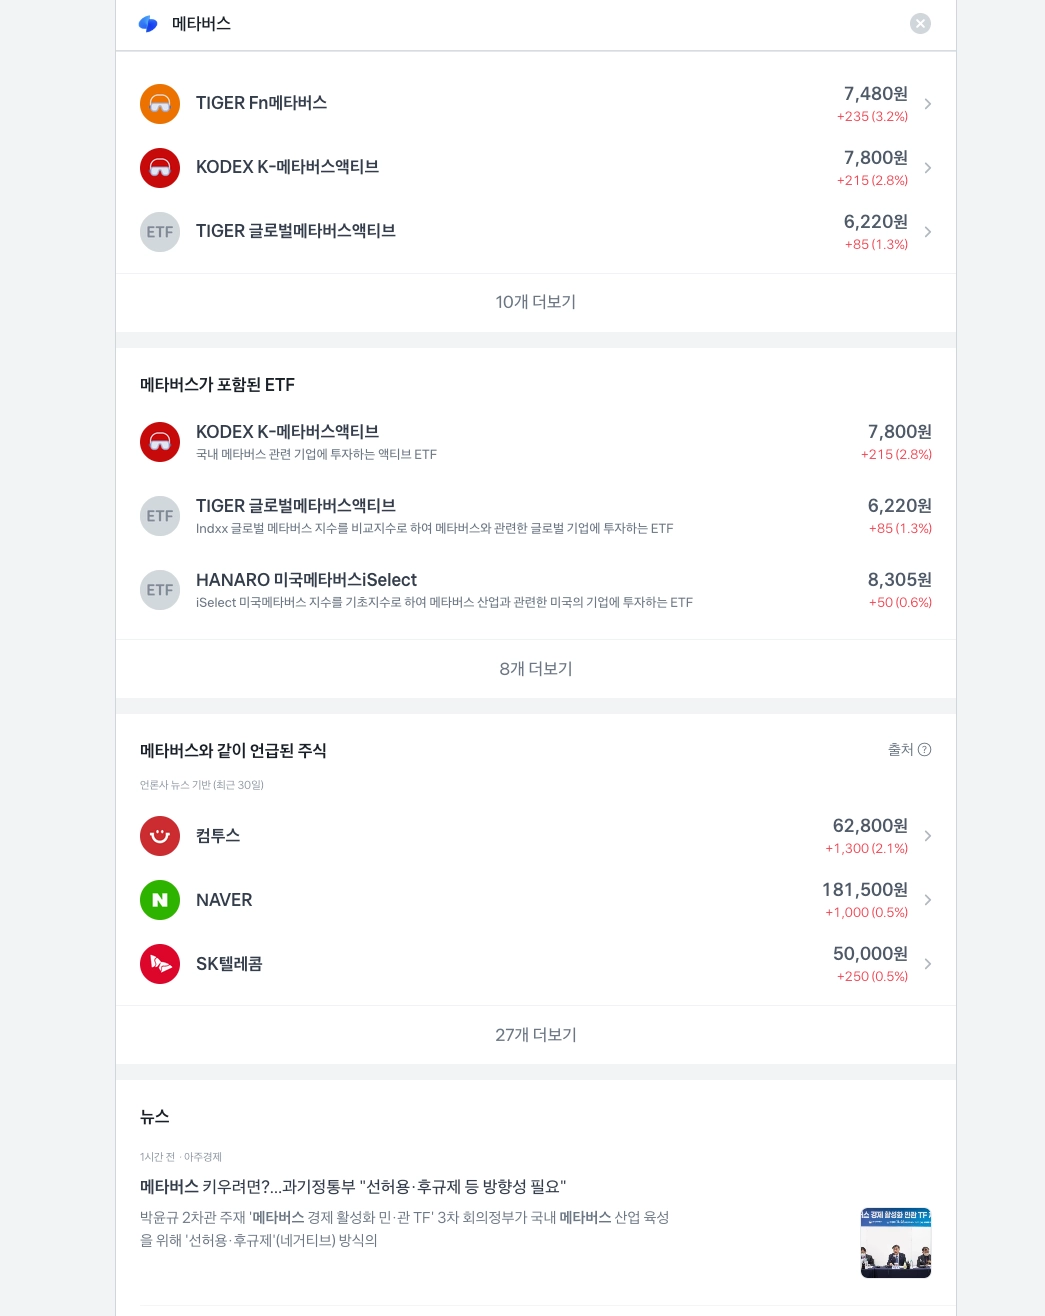Expand list with 10개 더보기
1045x1316 pixels.
536,302
